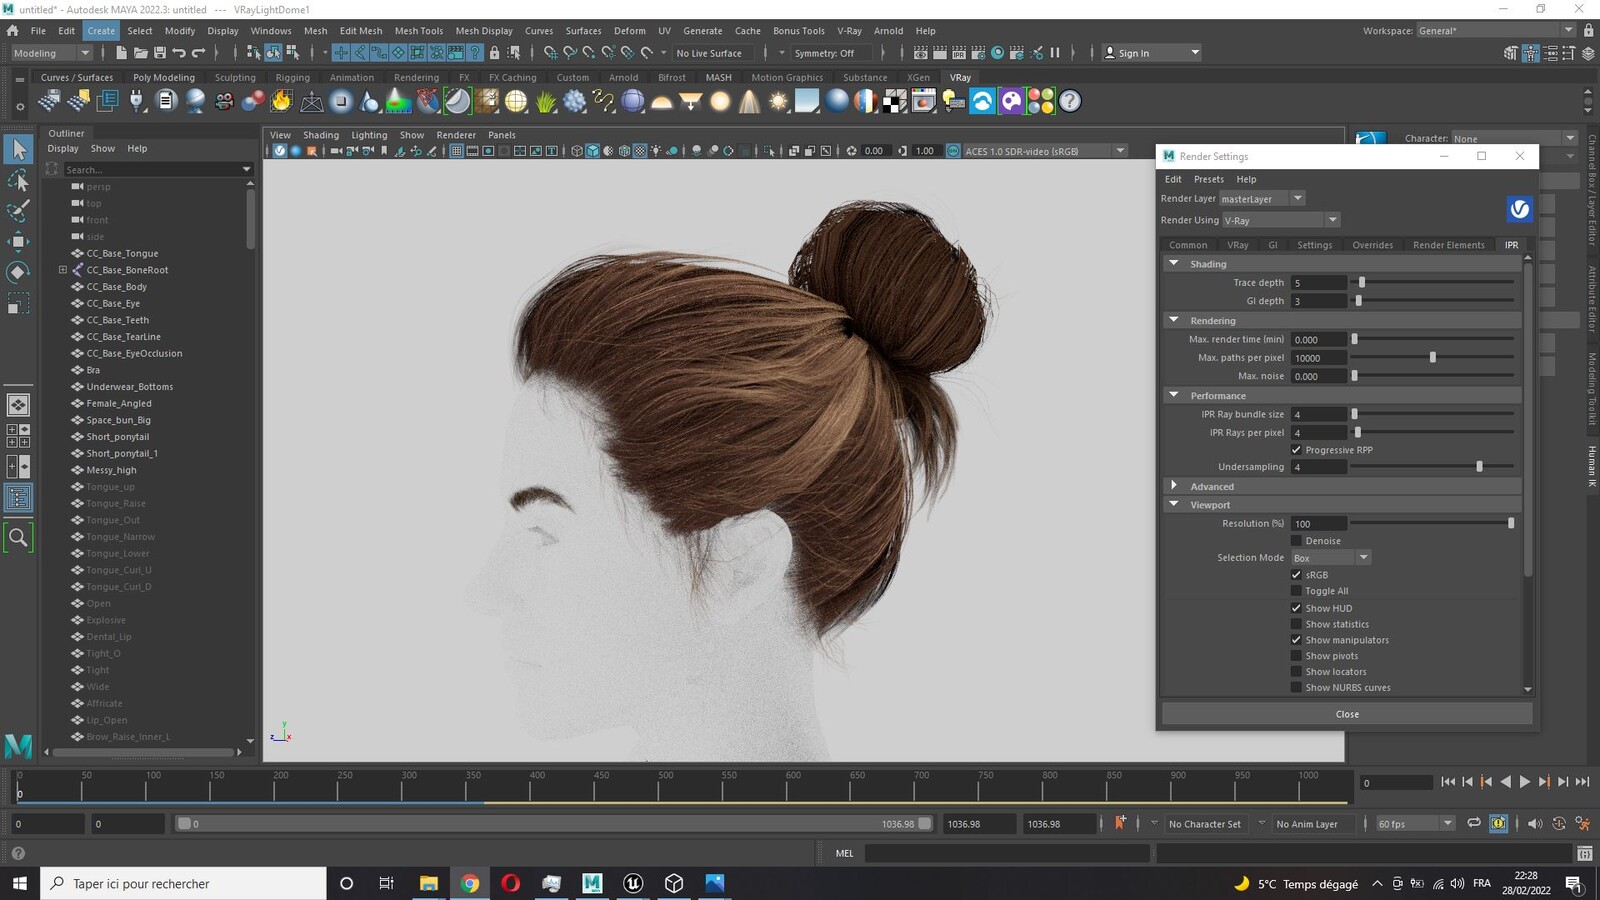Viewport: 1600px width, 900px height.
Task: Select the arrow Select tool in toolbox
Action: coord(18,149)
